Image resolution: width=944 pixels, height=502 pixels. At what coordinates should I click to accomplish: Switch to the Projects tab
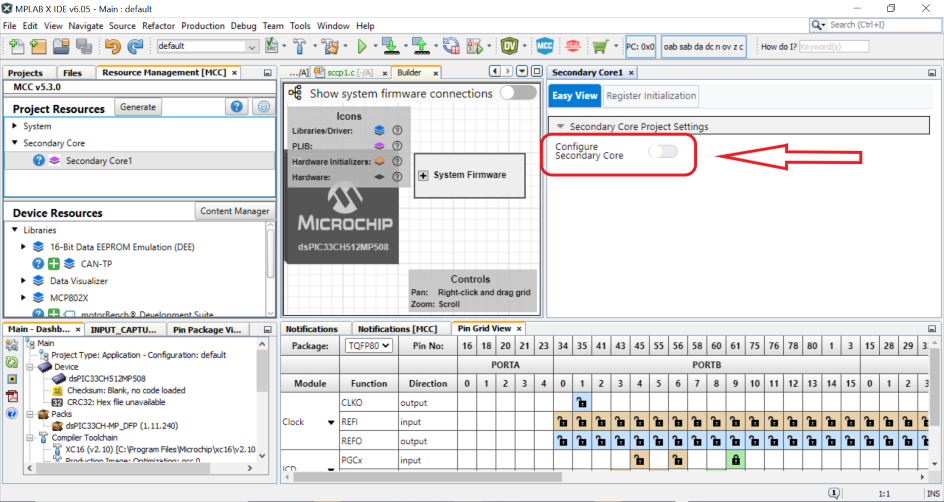coord(25,73)
